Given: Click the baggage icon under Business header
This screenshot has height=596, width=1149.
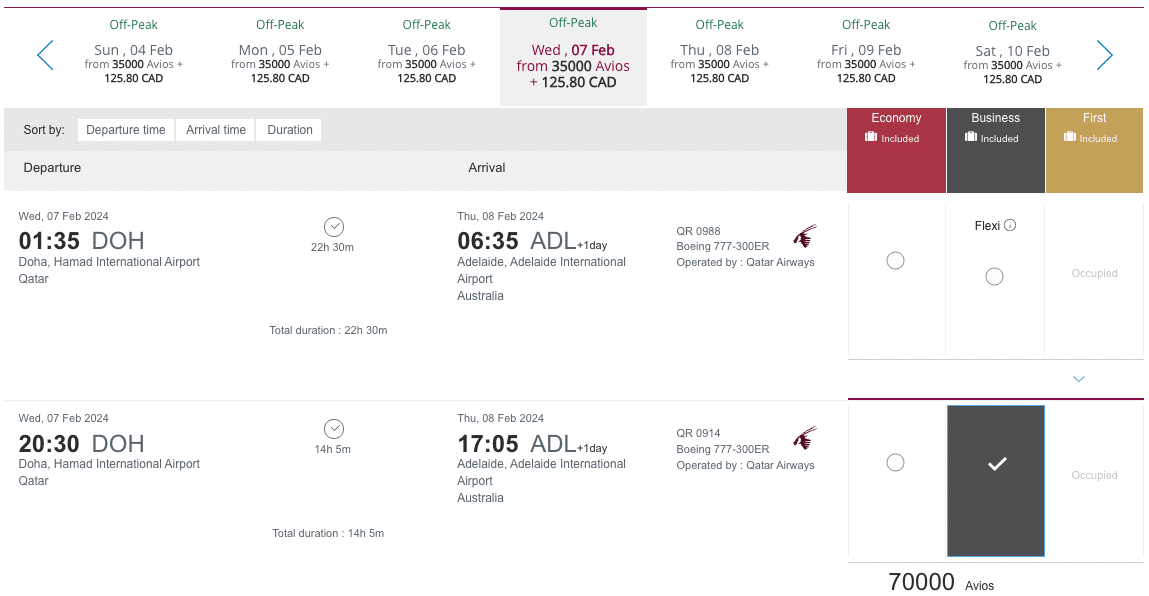Looking at the screenshot, I should point(970,138).
